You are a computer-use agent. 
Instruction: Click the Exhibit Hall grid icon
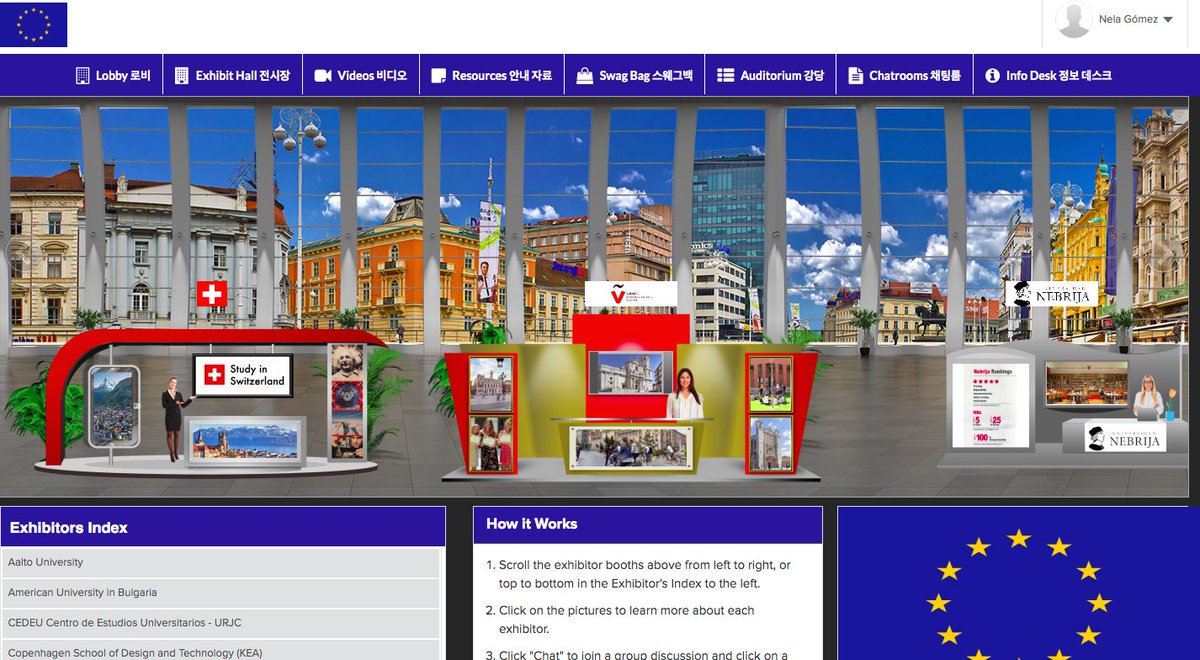pyautogui.click(x=181, y=75)
